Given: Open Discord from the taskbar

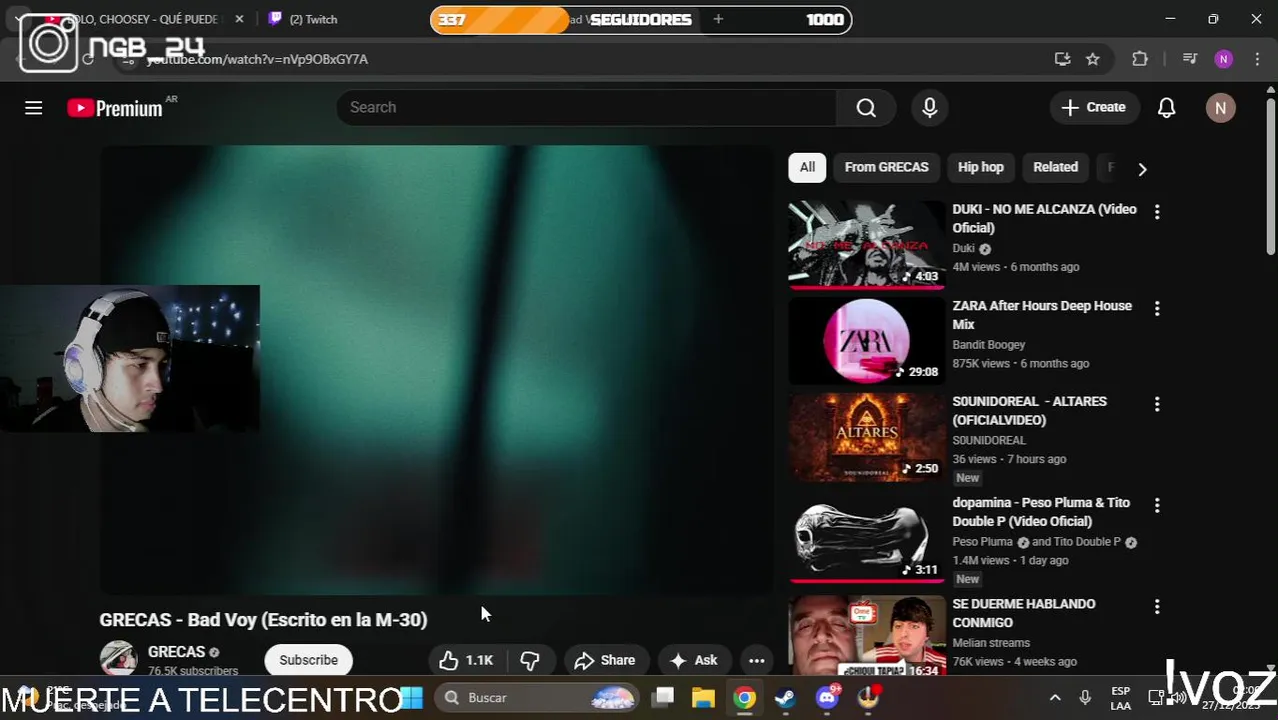Looking at the screenshot, I should [827, 698].
